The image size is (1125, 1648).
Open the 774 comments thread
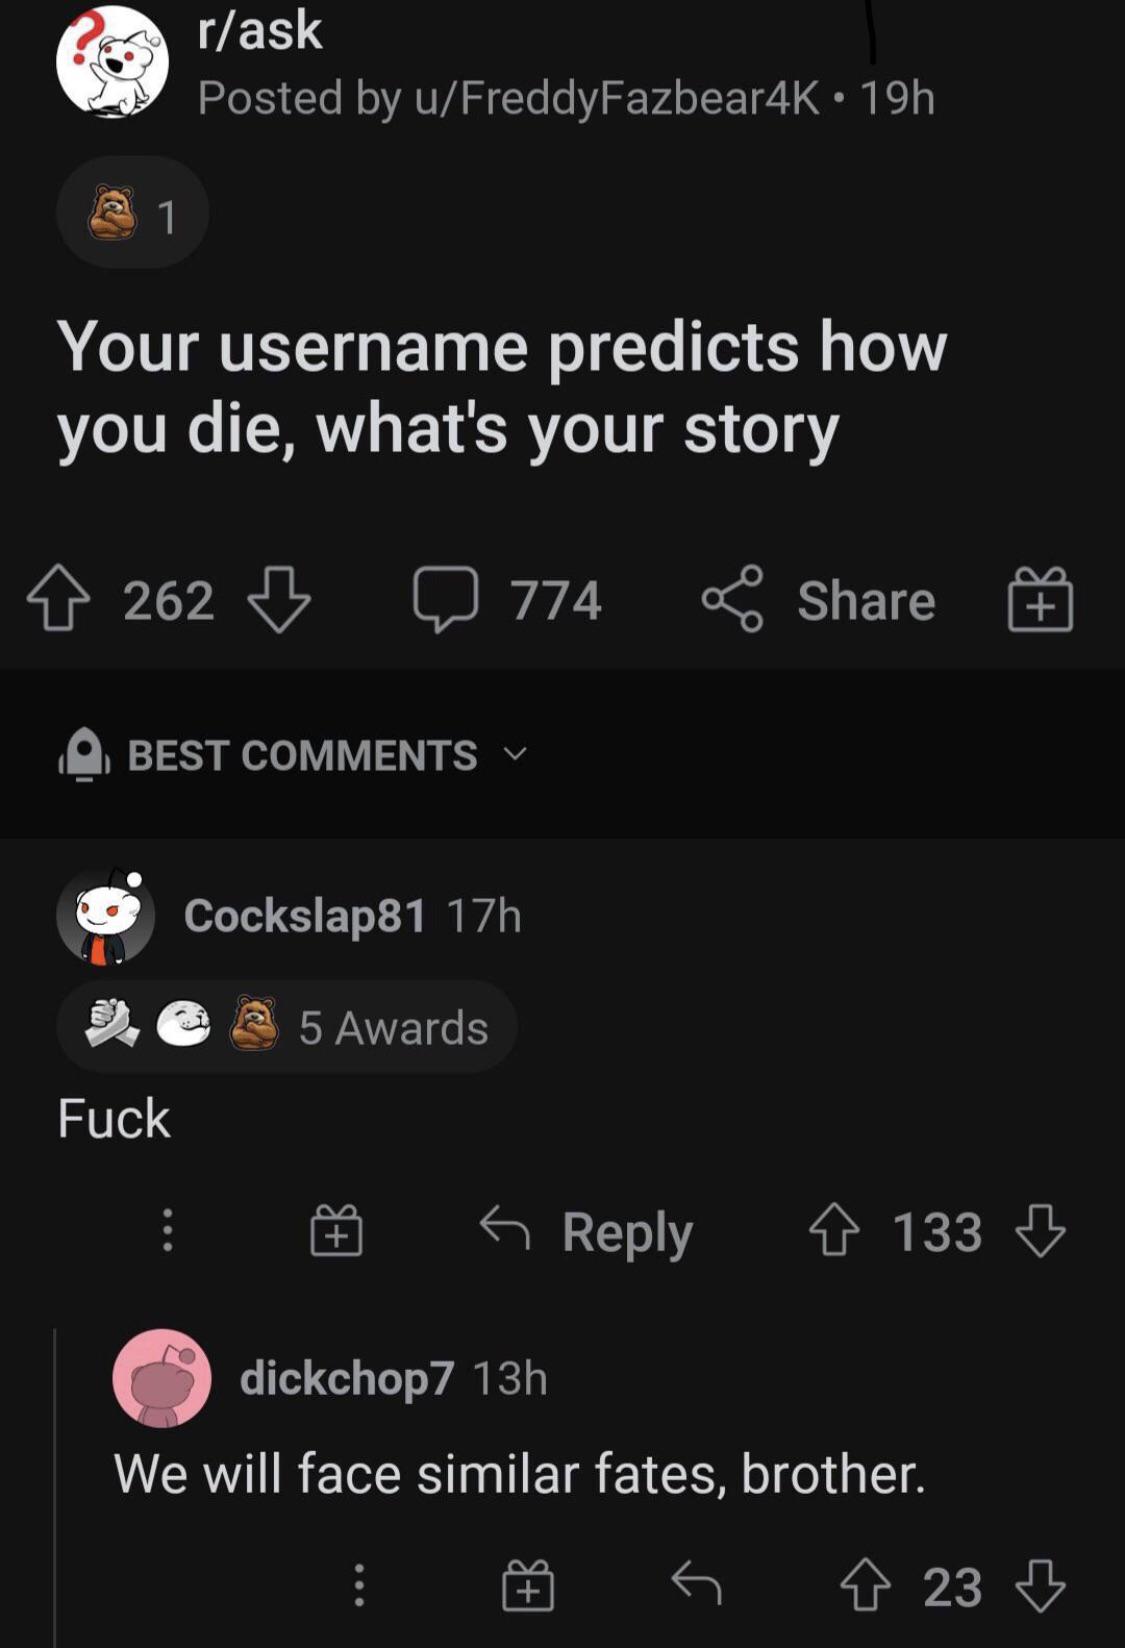(508, 599)
